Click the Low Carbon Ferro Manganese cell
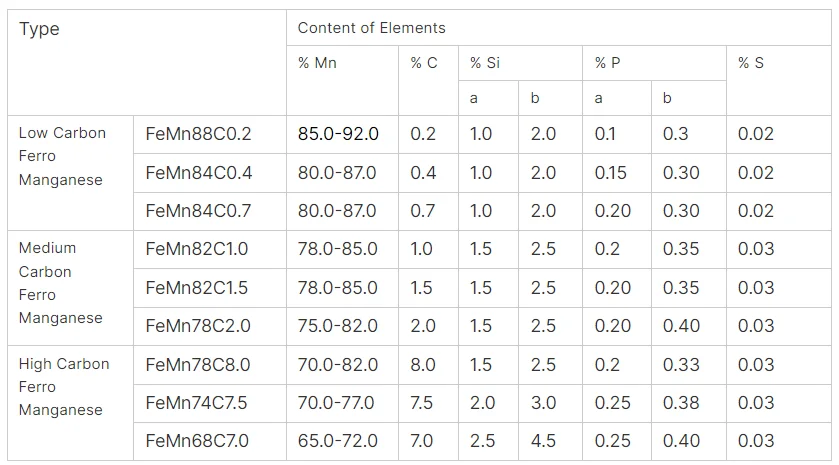Image resolution: width=839 pixels, height=465 pixels. tap(62, 156)
